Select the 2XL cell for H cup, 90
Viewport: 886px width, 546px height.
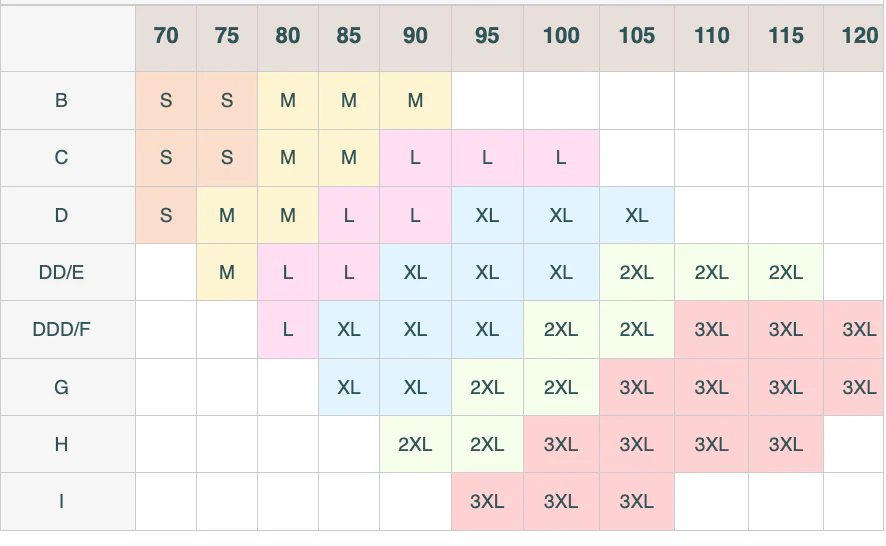click(x=415, y=444)
